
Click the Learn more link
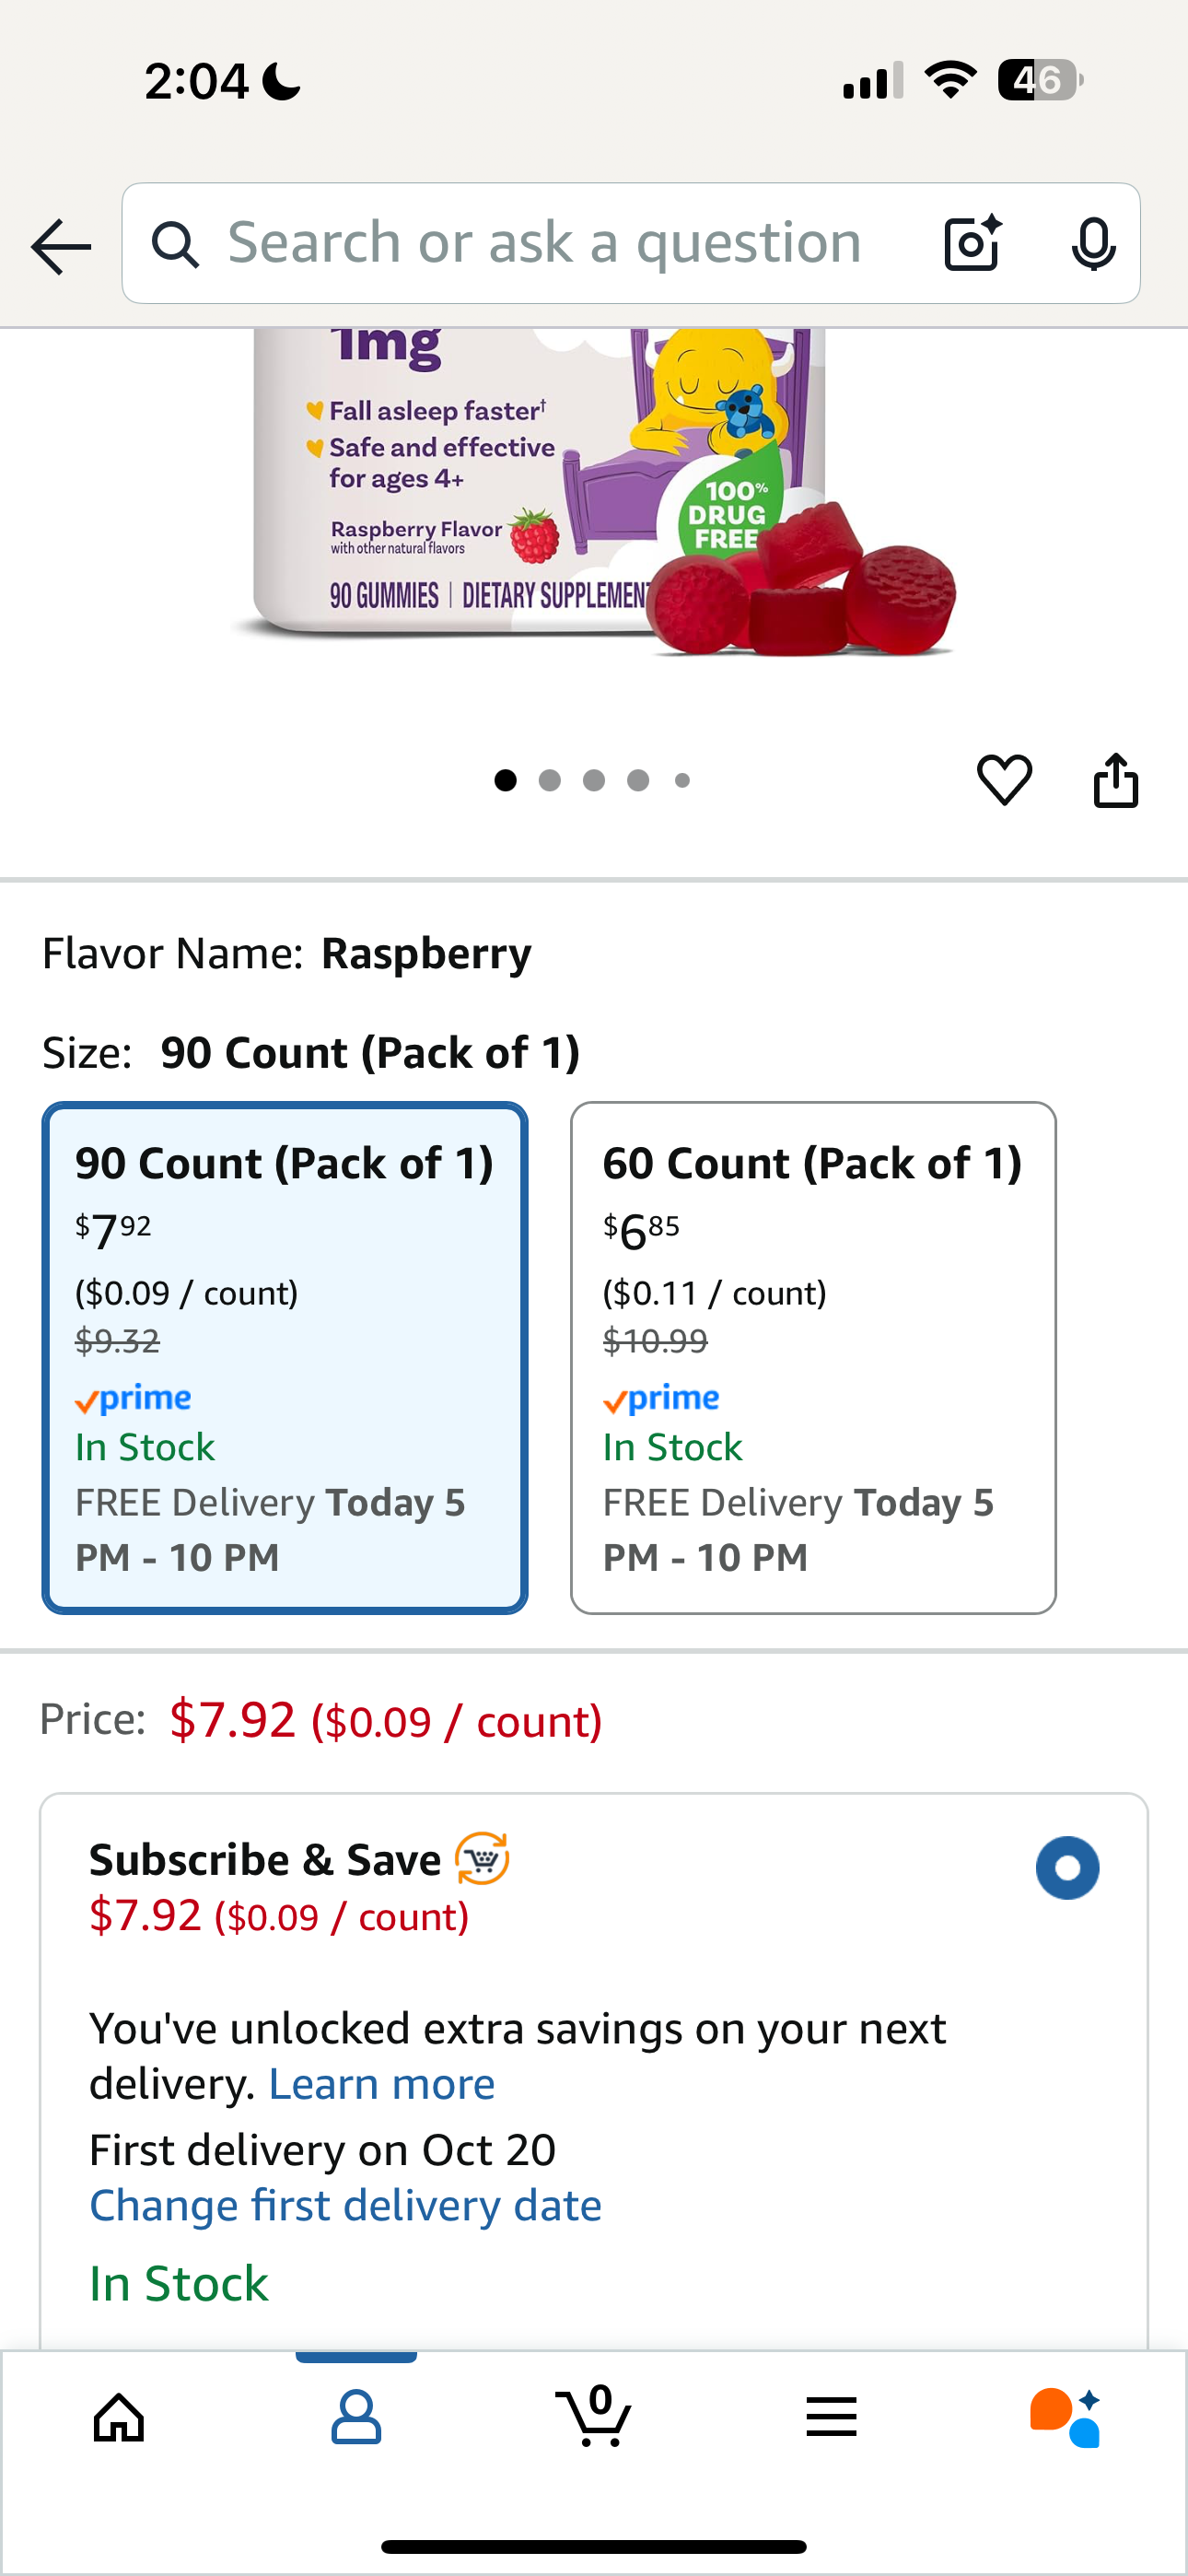pyautogui.click(x=382, y=2084)
